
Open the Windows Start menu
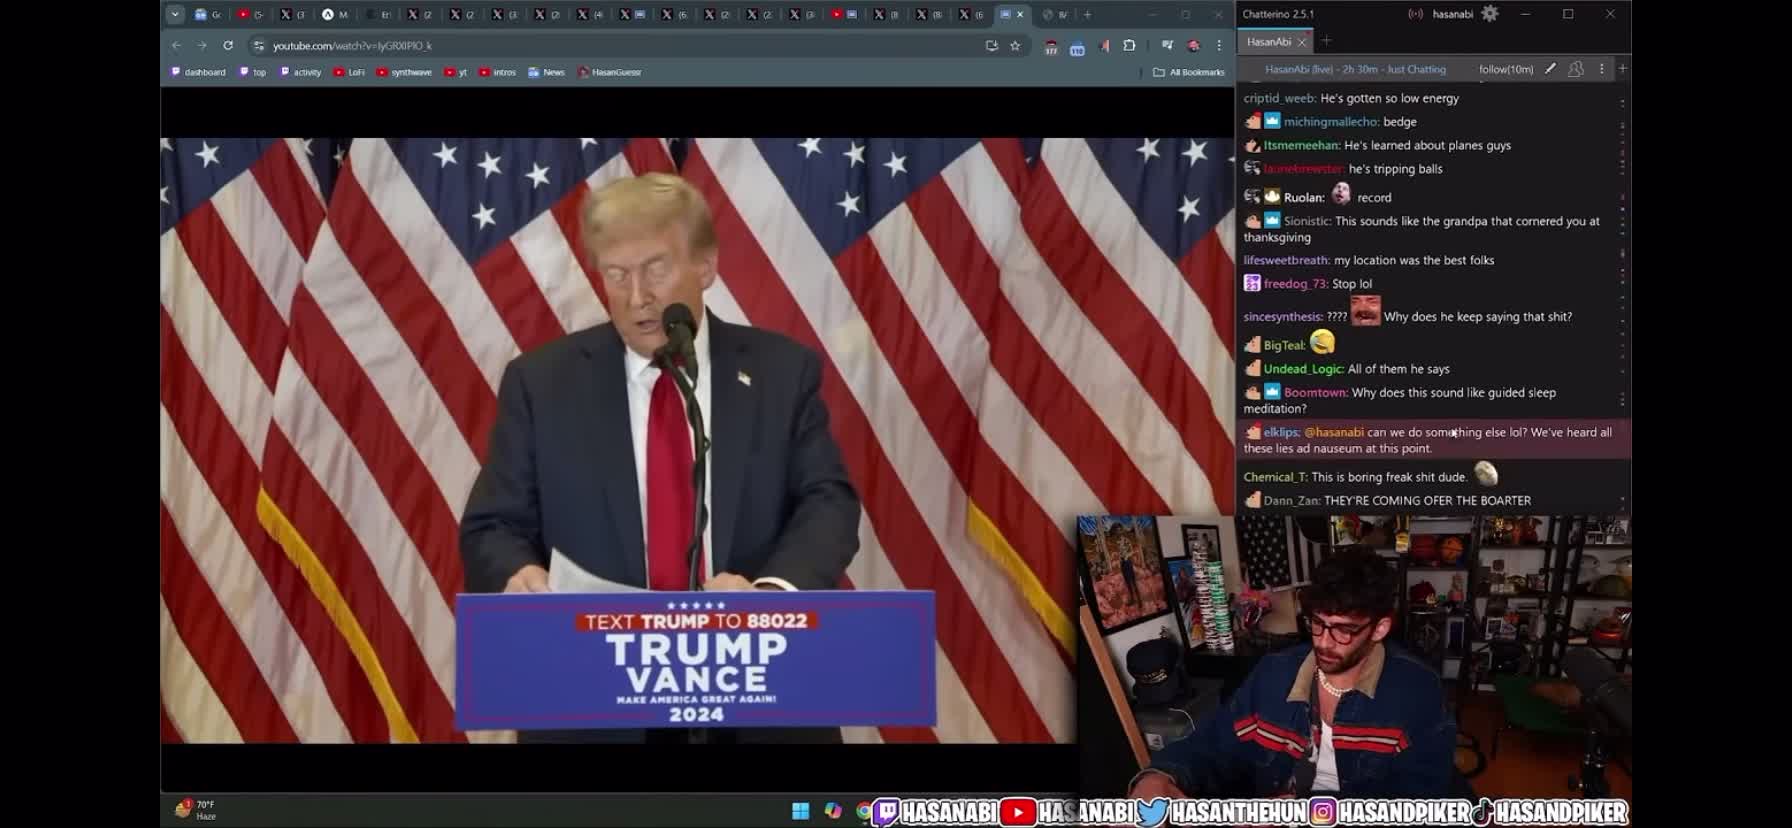tap(801, 811)
